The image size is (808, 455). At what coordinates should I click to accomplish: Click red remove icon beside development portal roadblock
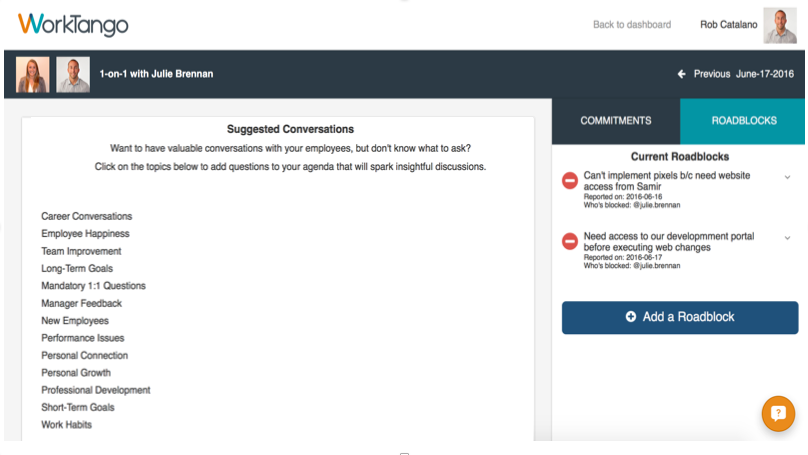click(x=569, y=241)
